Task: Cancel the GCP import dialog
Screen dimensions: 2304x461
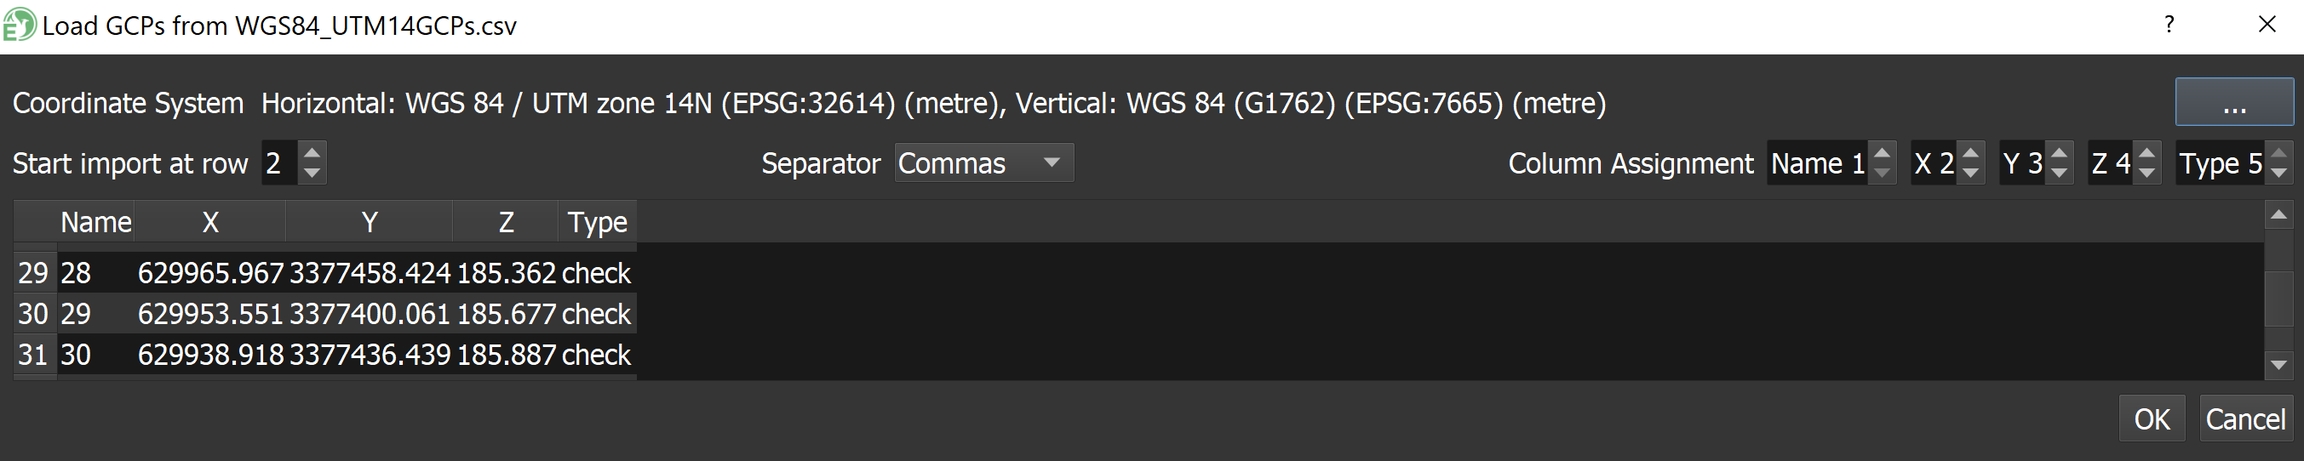Action: (2245, 418)
